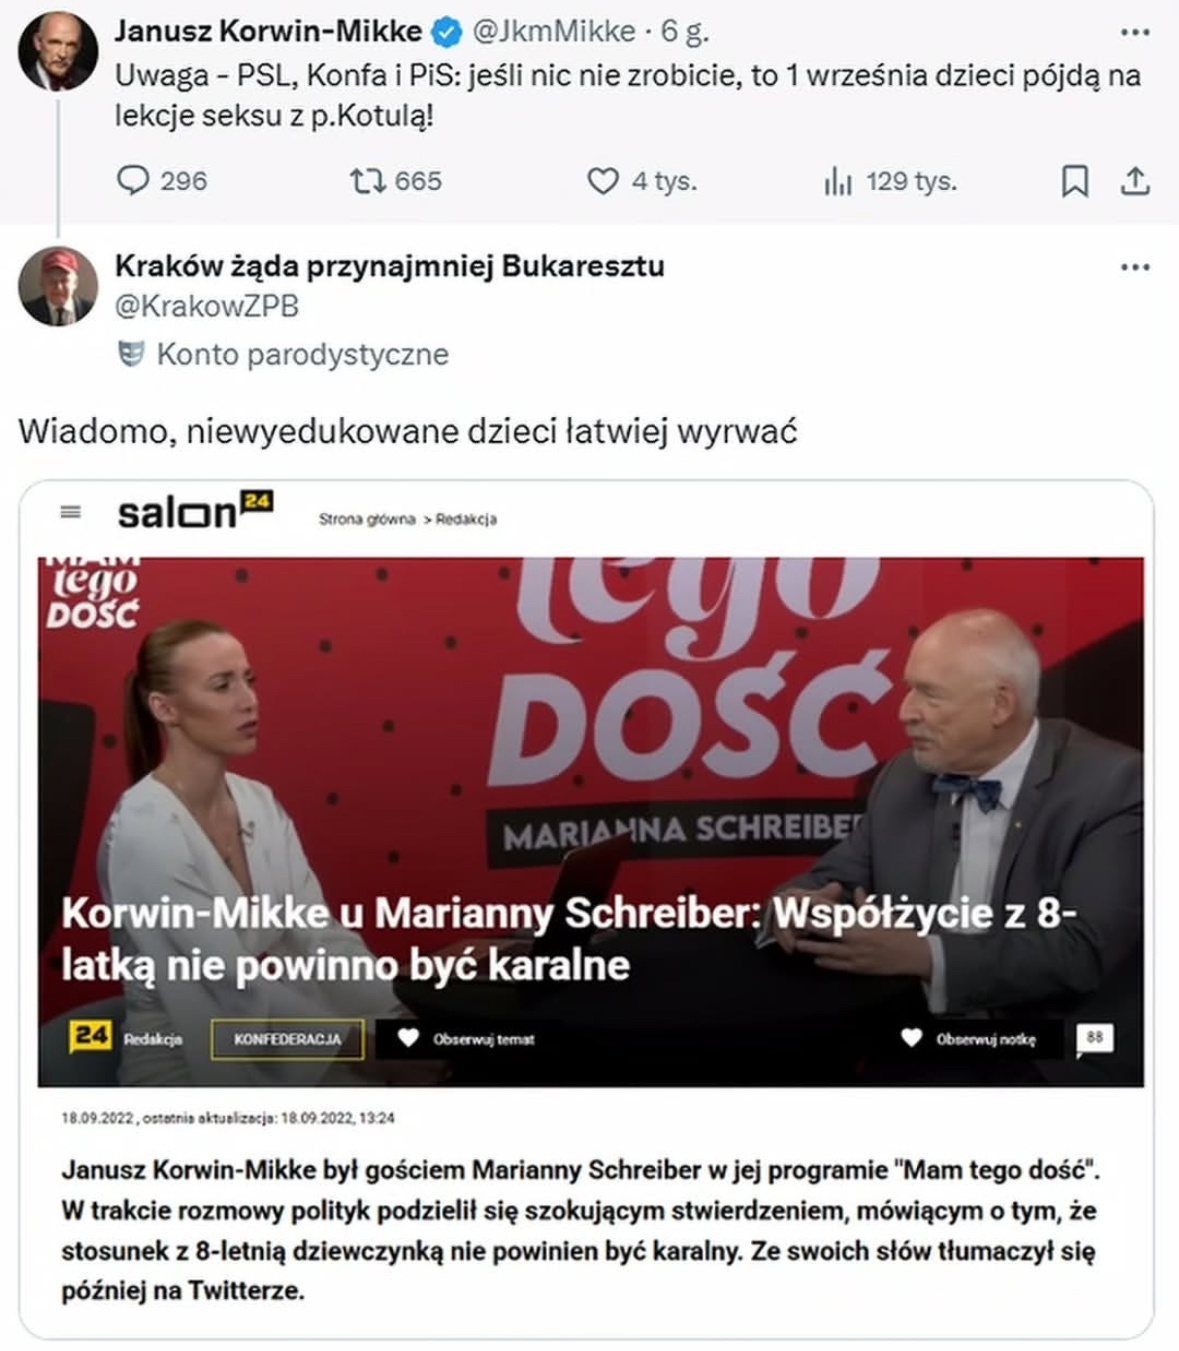The height and width of the screenshot is (1351, 1179).
Task: Open more options for Korwin-Mikke tweet
Action: (1135, 33)
